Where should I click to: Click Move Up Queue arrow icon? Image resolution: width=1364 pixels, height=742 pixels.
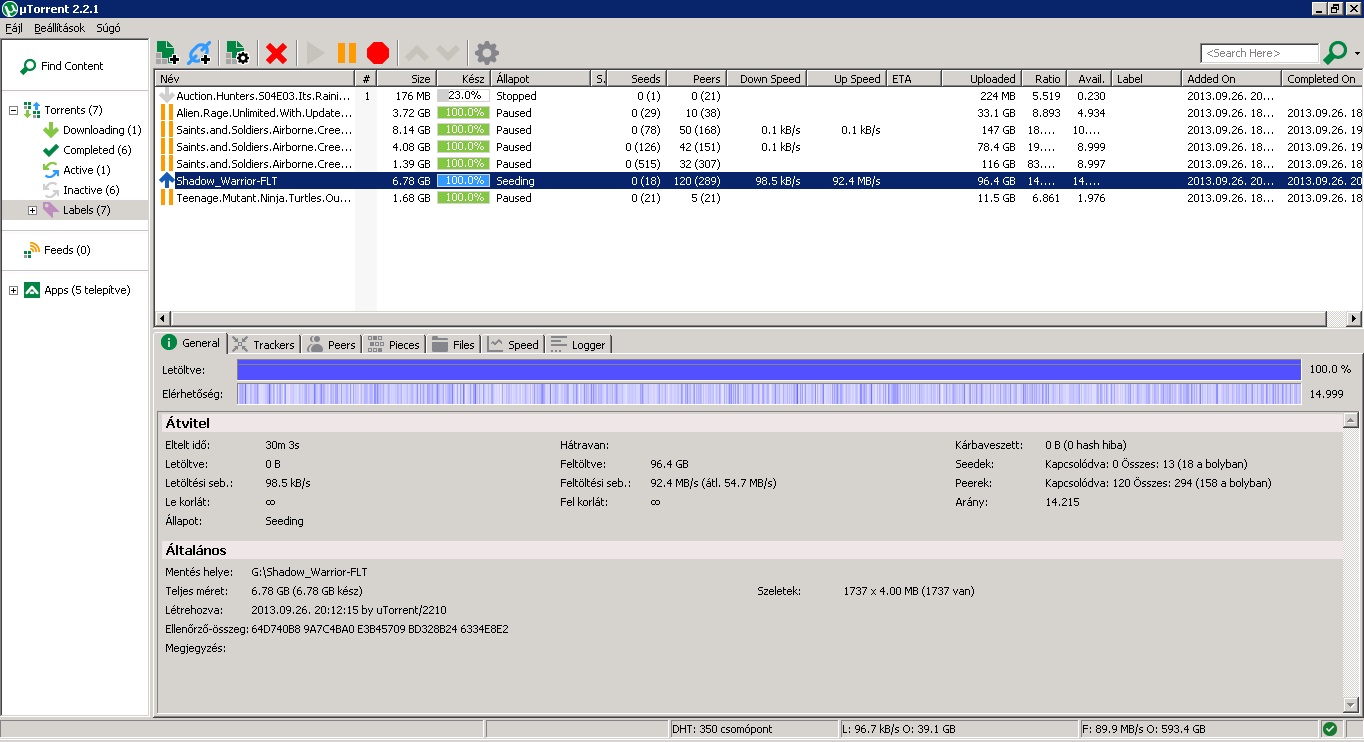pos(417,53)
